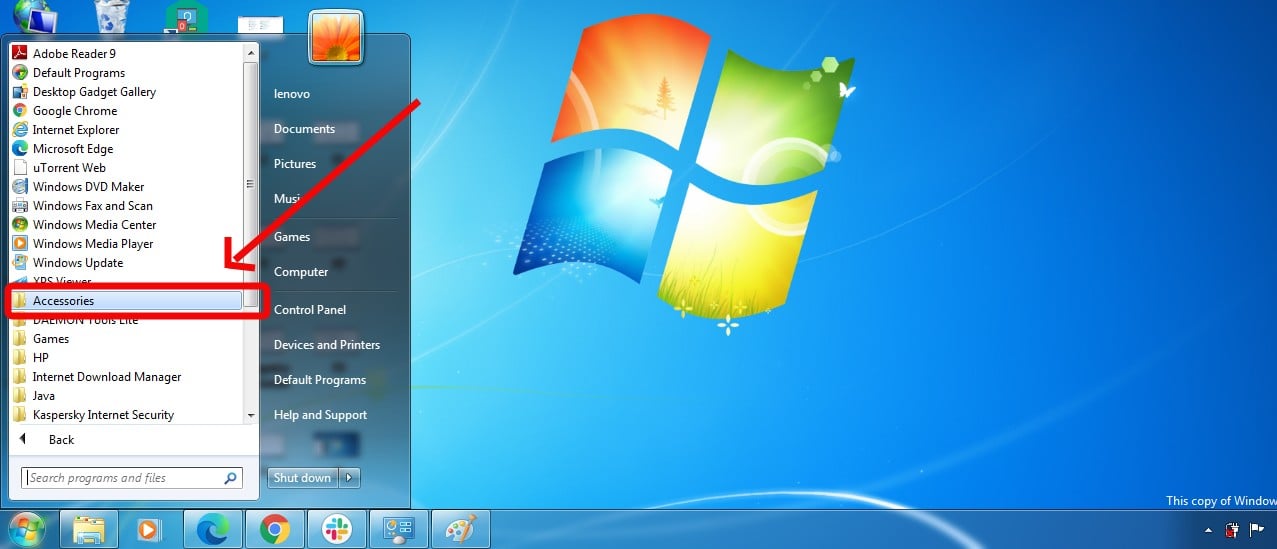Open Default Programs in the right pane
This screenshot has width=1277, height=549.
tap(320, 380)
